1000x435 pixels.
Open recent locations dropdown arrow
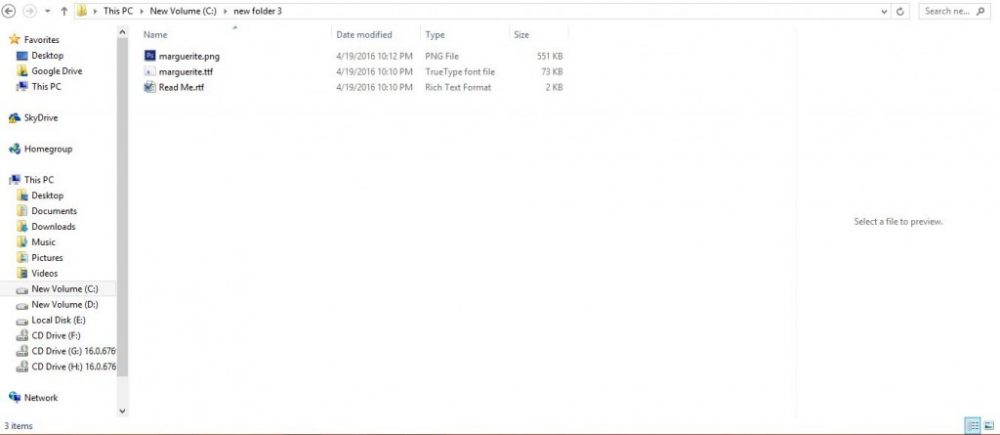tap(48, 11)
